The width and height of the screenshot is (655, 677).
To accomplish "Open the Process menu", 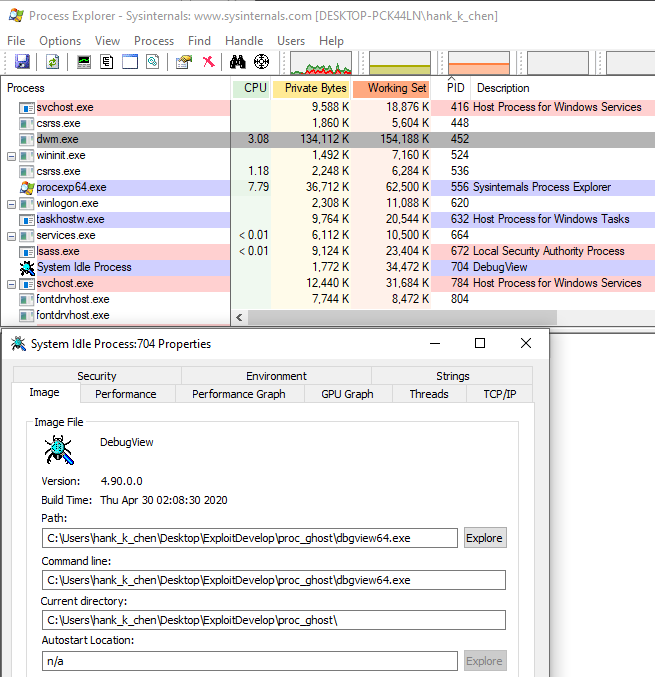I will coord(154,41).
